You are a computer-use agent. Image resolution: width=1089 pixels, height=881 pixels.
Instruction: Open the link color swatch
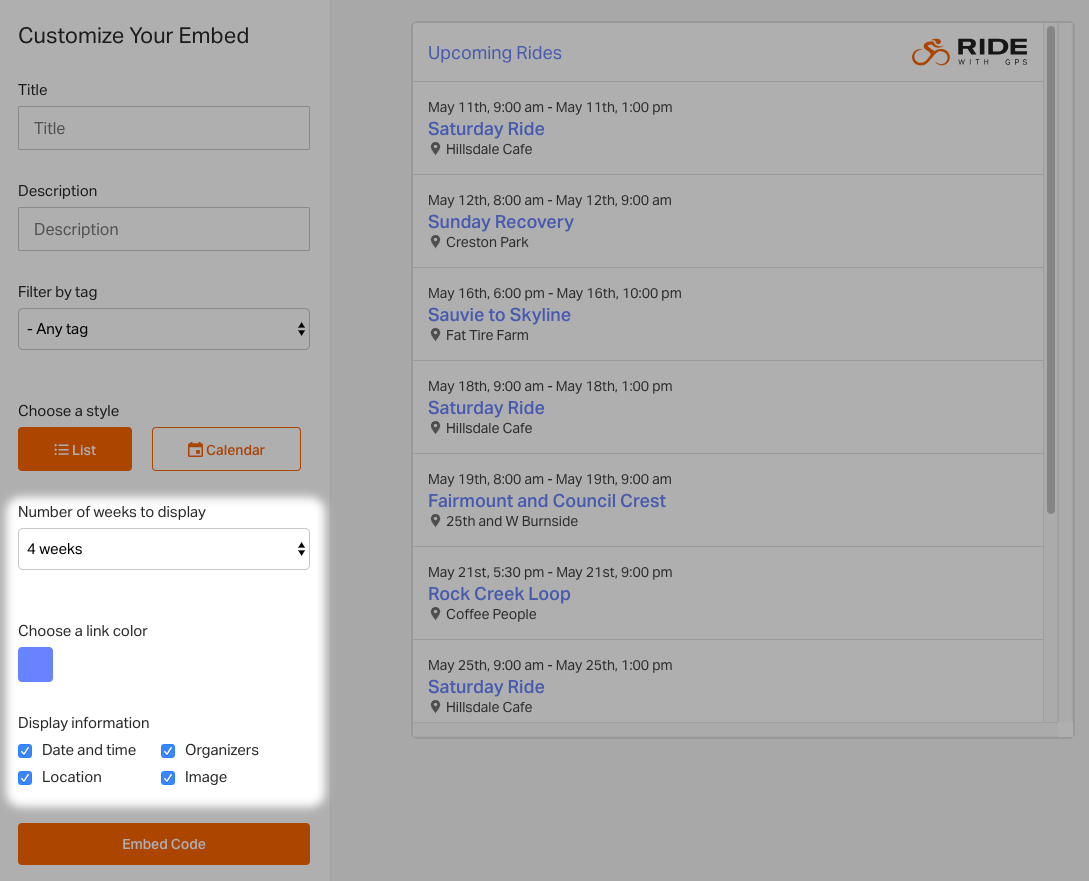(x=35, y=664)
